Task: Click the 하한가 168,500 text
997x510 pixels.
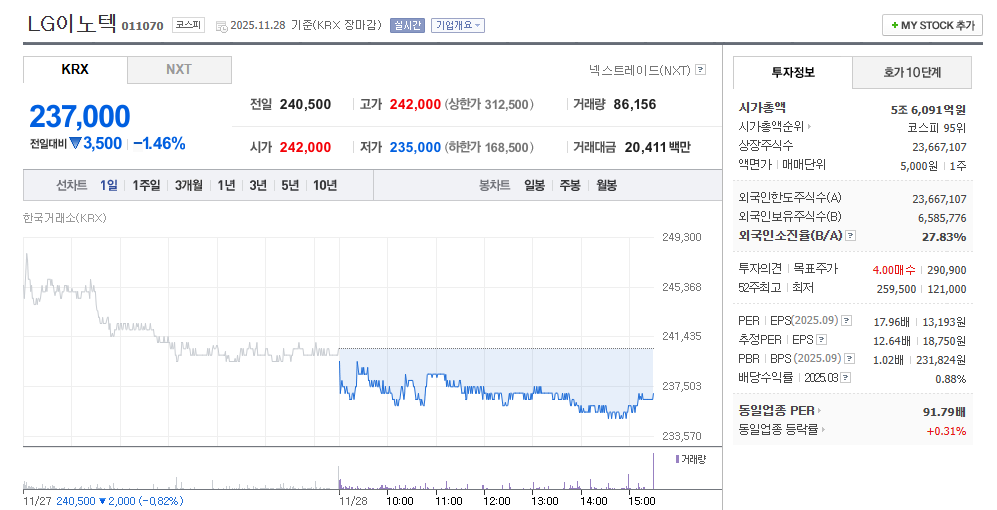Action: click(x=489, y=148)
